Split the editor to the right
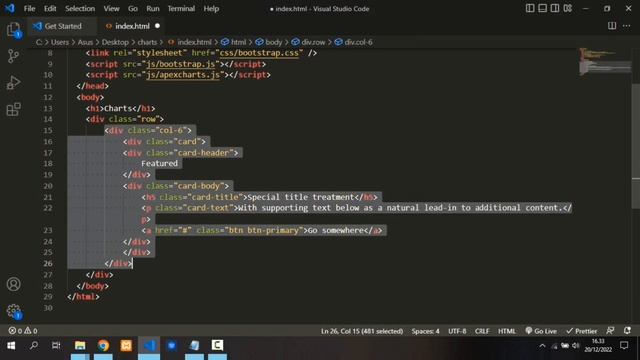 [x=612, y=26]
